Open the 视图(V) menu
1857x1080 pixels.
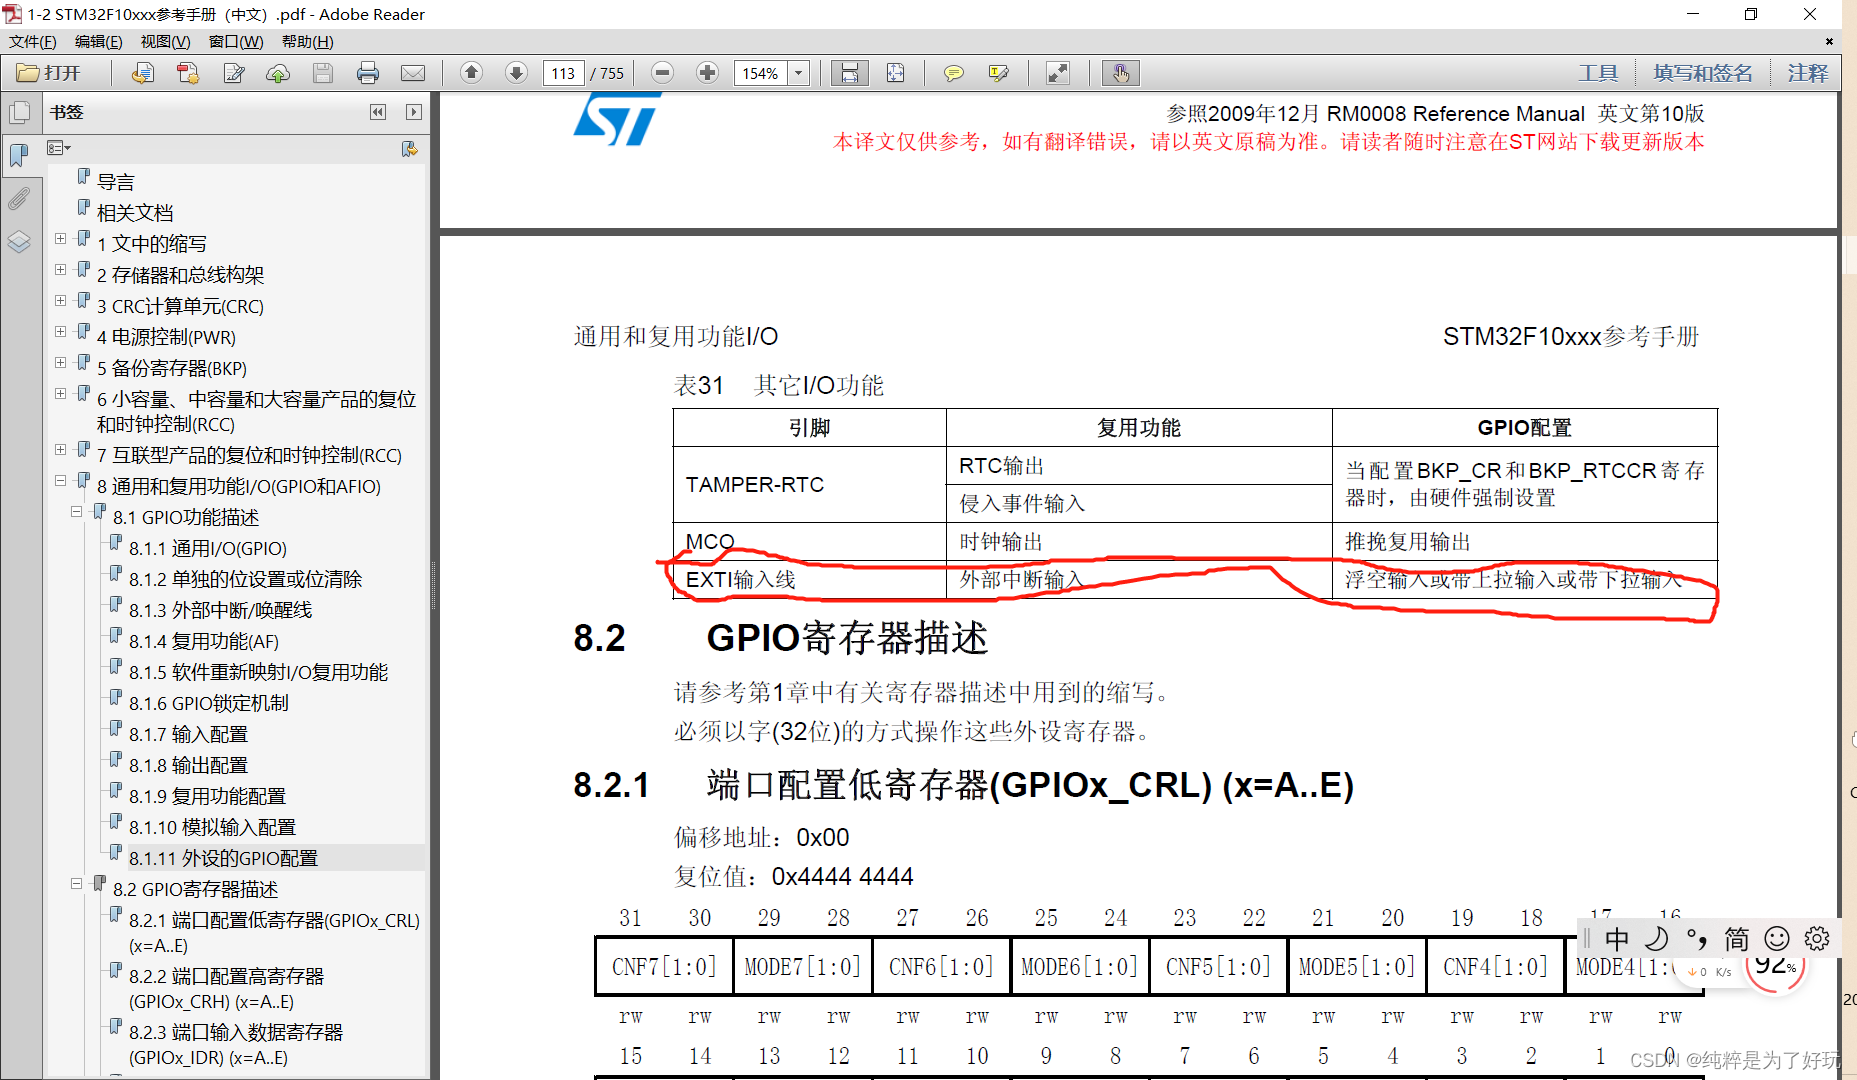click(x=166, y=41)
